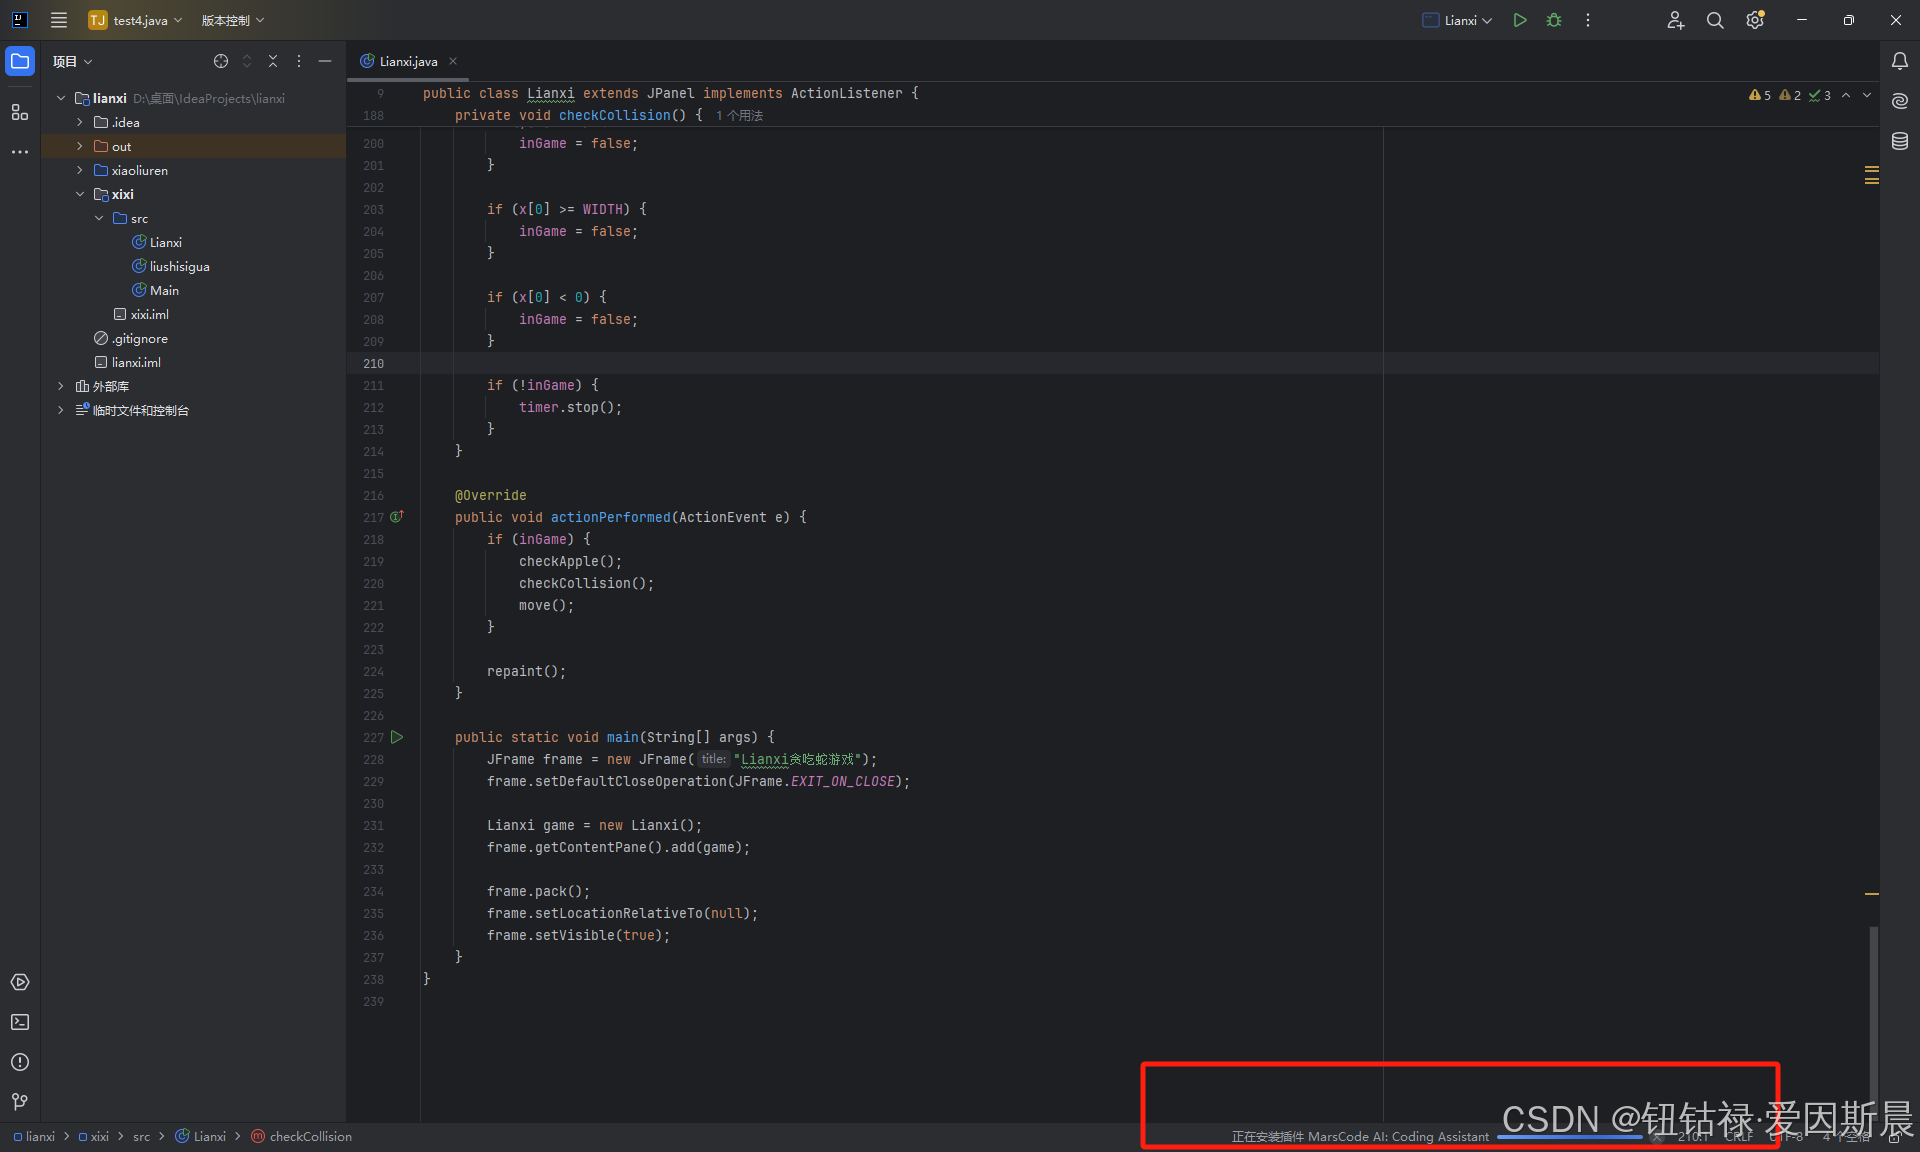This screenshot has width=1920, height=1152.
Task: Click the Debug bug icon
Action: point(1554,20)
